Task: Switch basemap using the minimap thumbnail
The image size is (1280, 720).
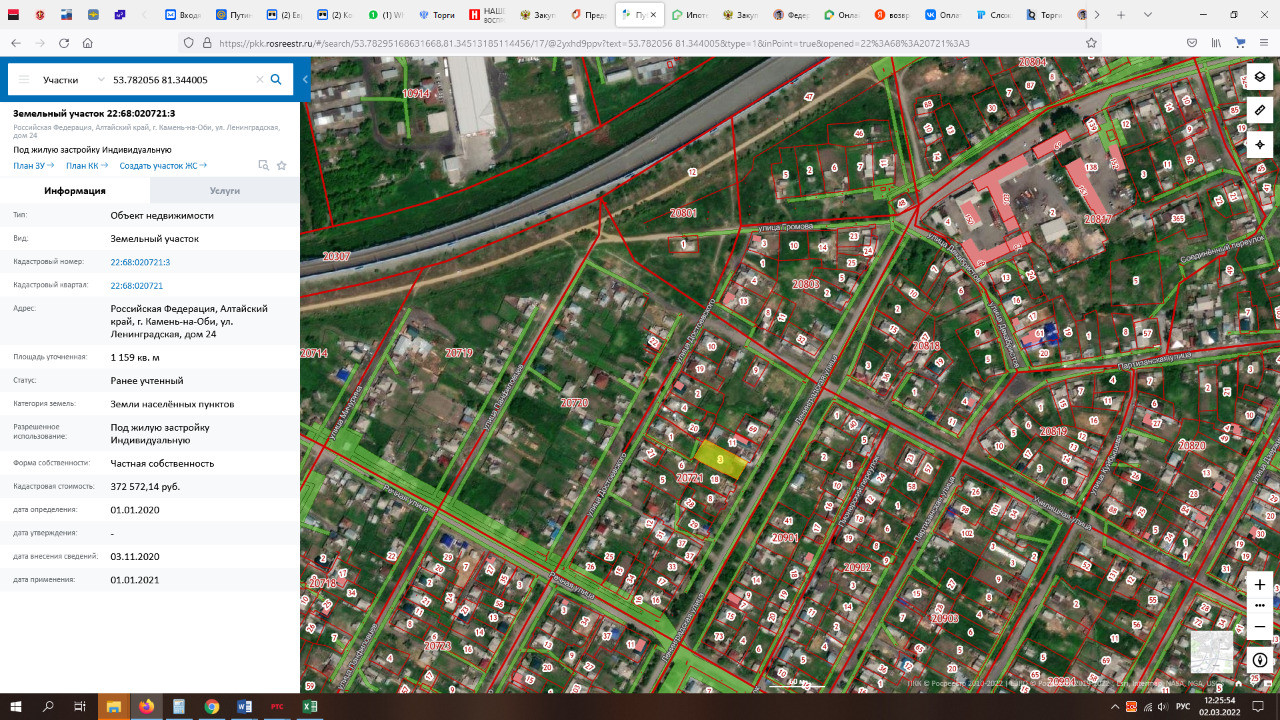Action: [x=1211, y=652]
